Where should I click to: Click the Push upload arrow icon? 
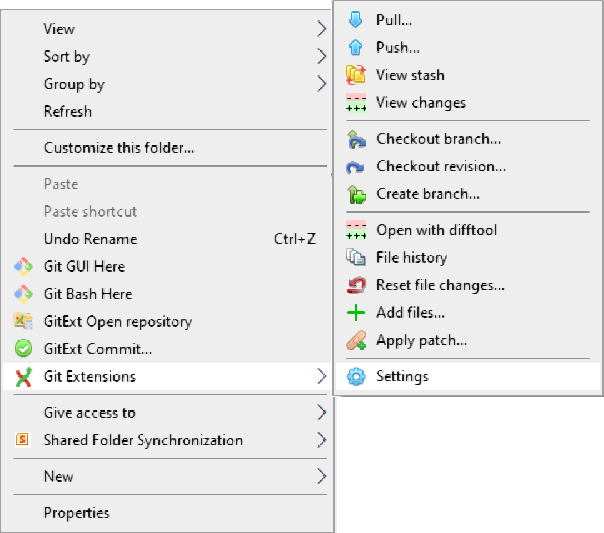(355, 47)
